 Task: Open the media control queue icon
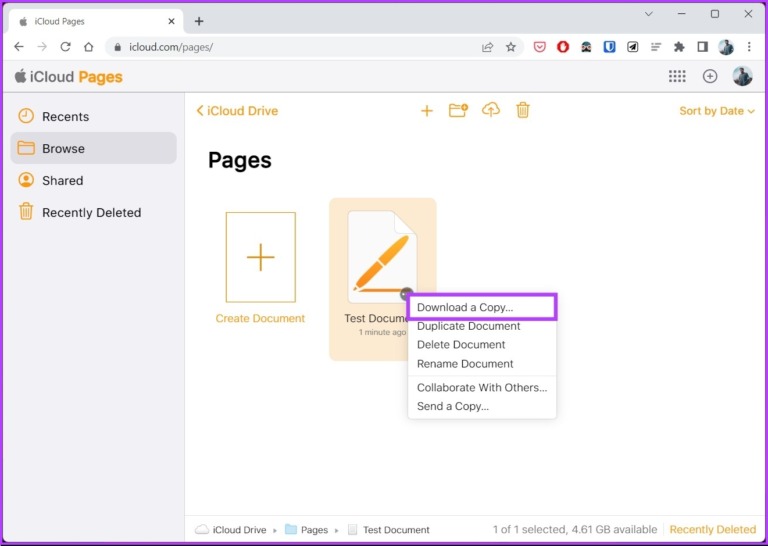[x=656, y=47]
